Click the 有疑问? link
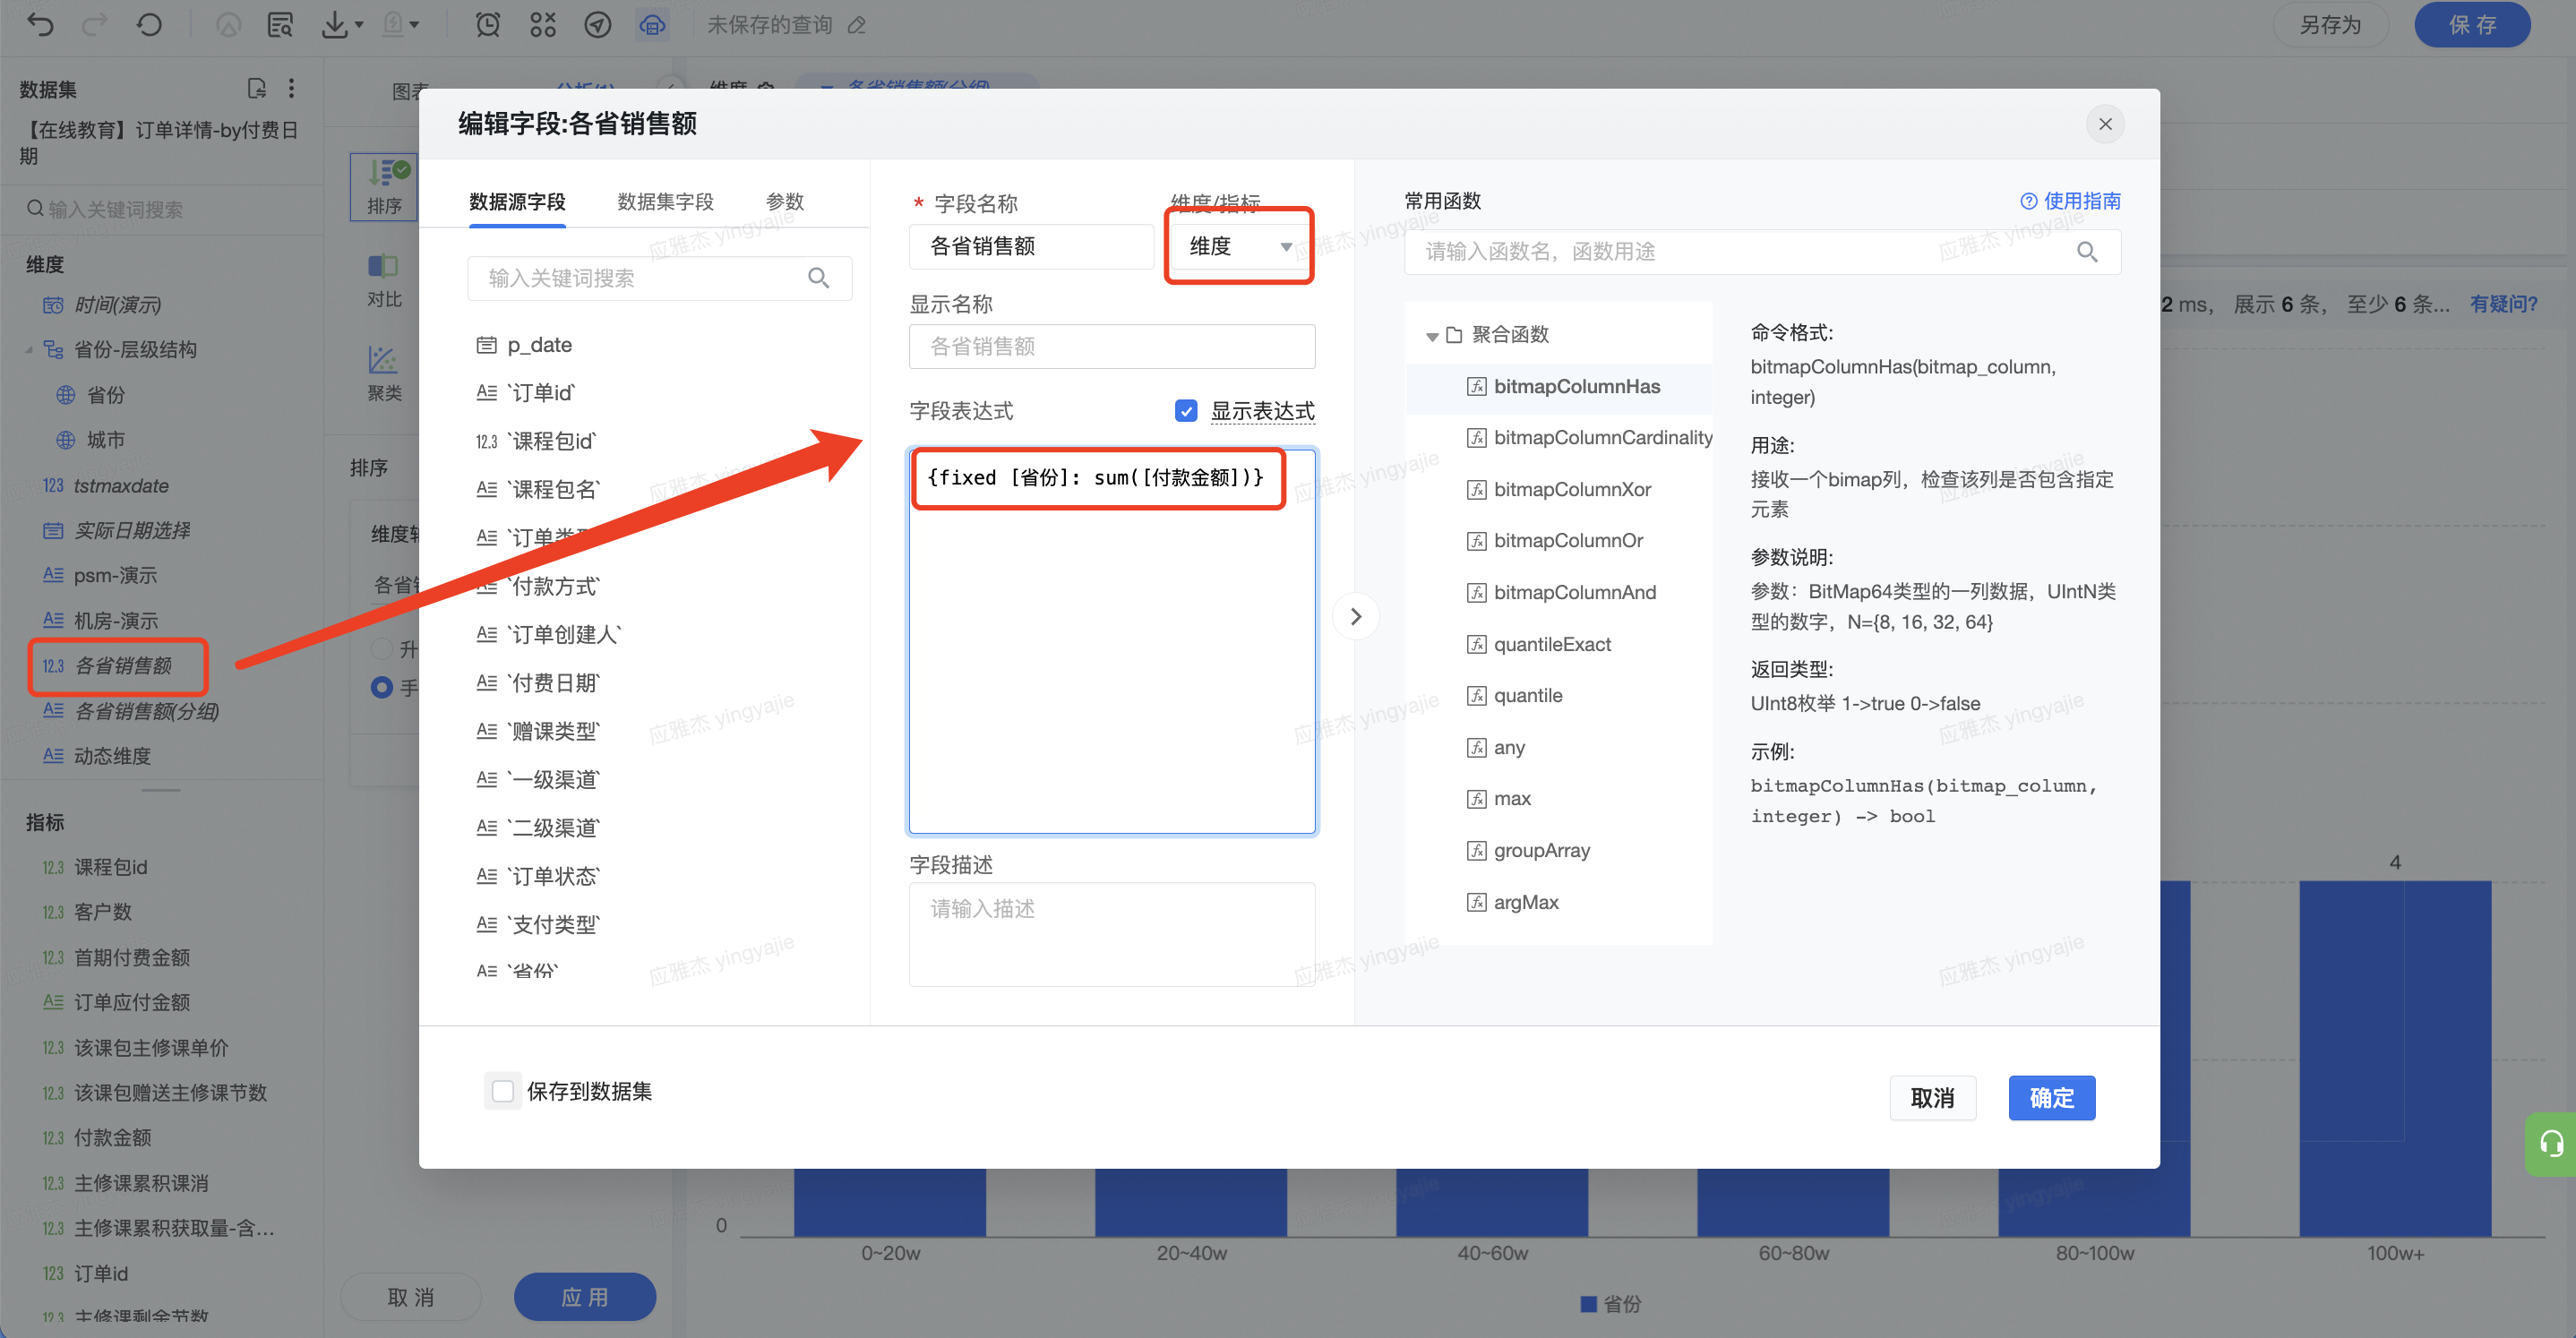2576x1338 pixels. [x=2504, y=304]
